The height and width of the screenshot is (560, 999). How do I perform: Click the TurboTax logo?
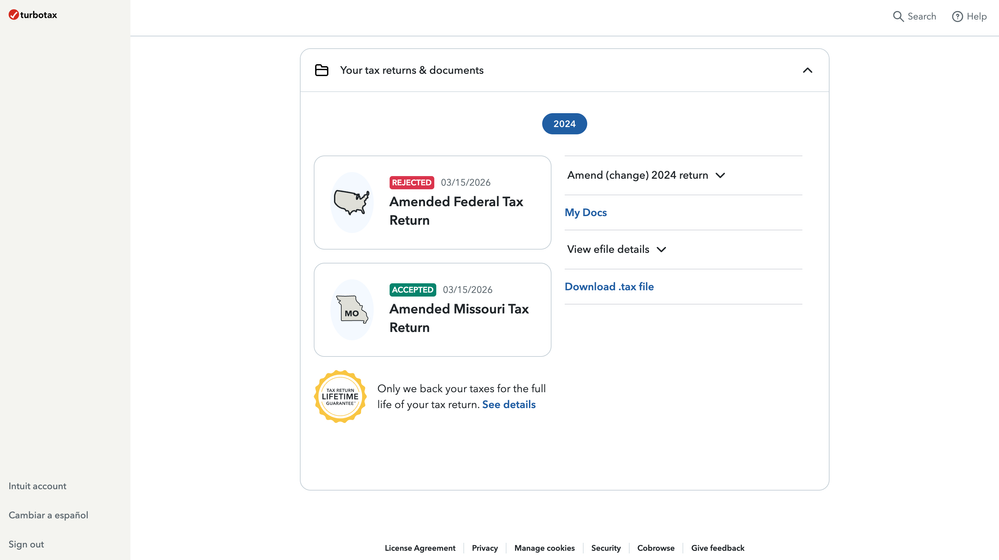pos(33,15)
